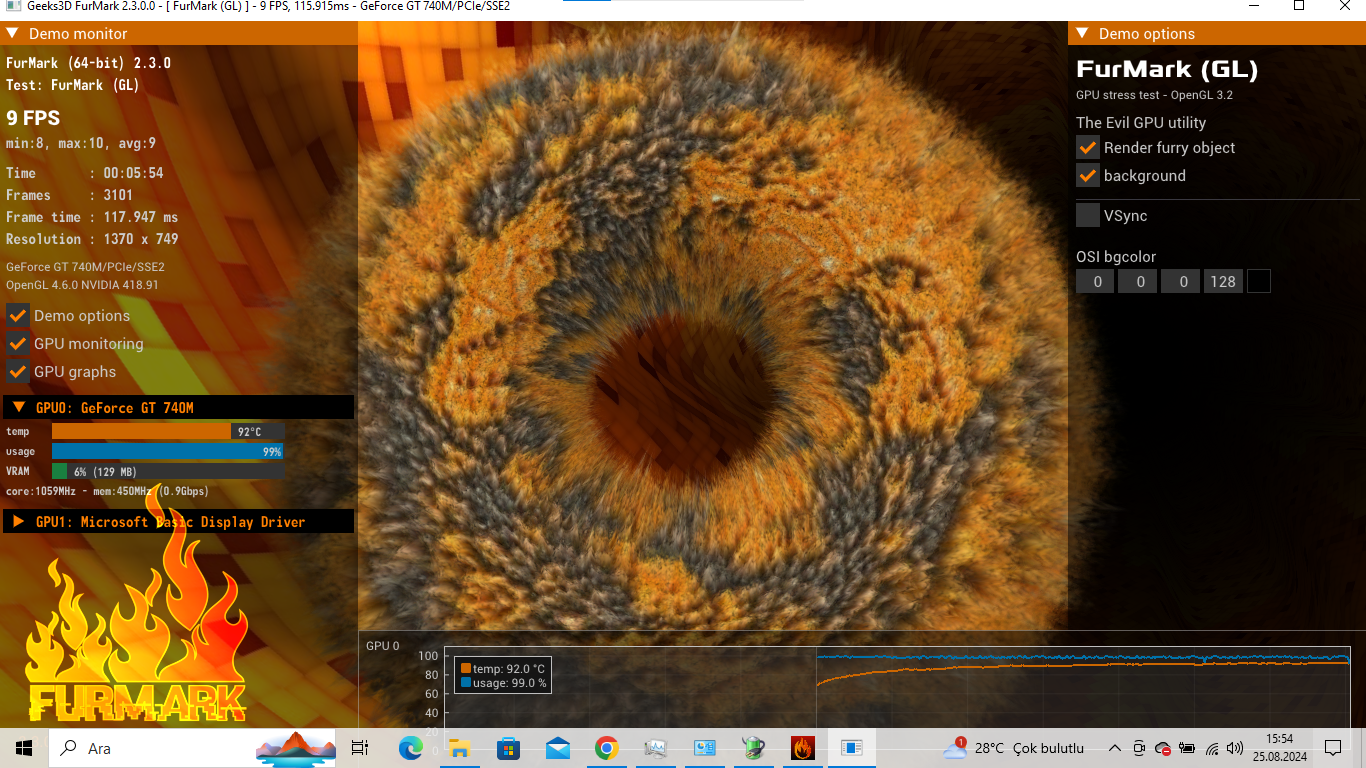Click the FurMark flame icon in the taskbar
The width and height of the screenshot is (1366, 768).
click(x=802, y=748)
